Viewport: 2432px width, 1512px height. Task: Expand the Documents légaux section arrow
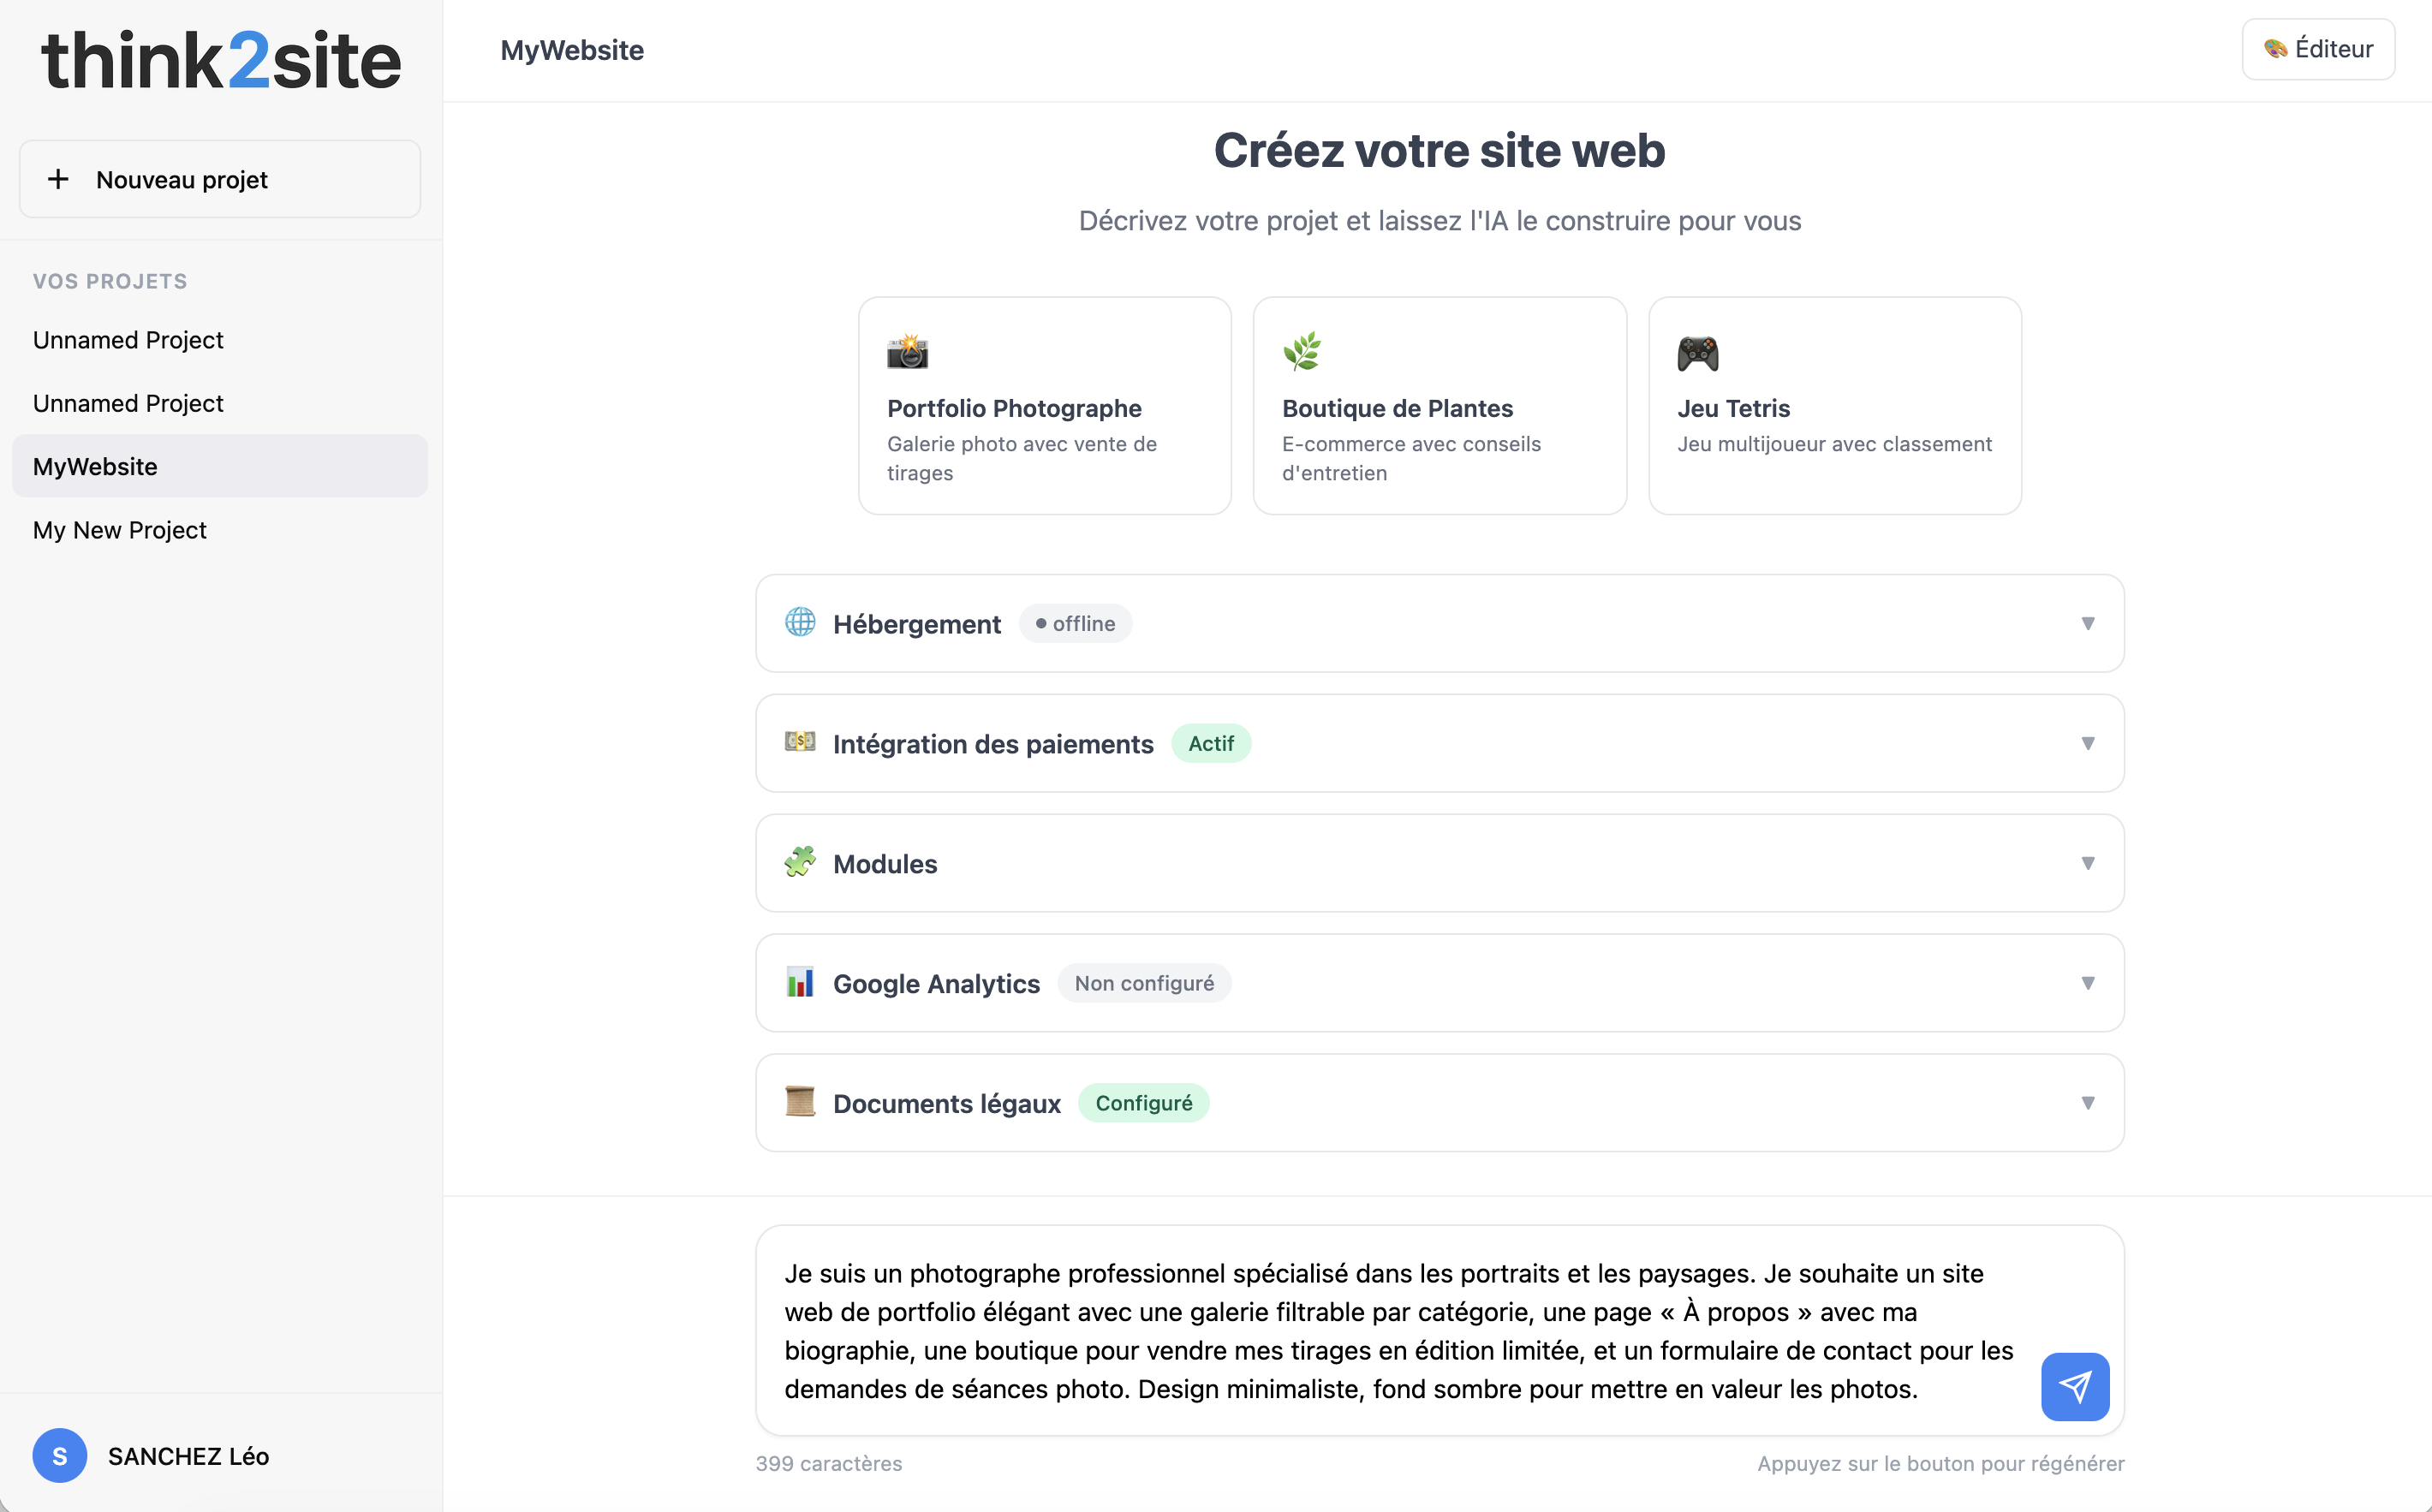point(2087,1103)
